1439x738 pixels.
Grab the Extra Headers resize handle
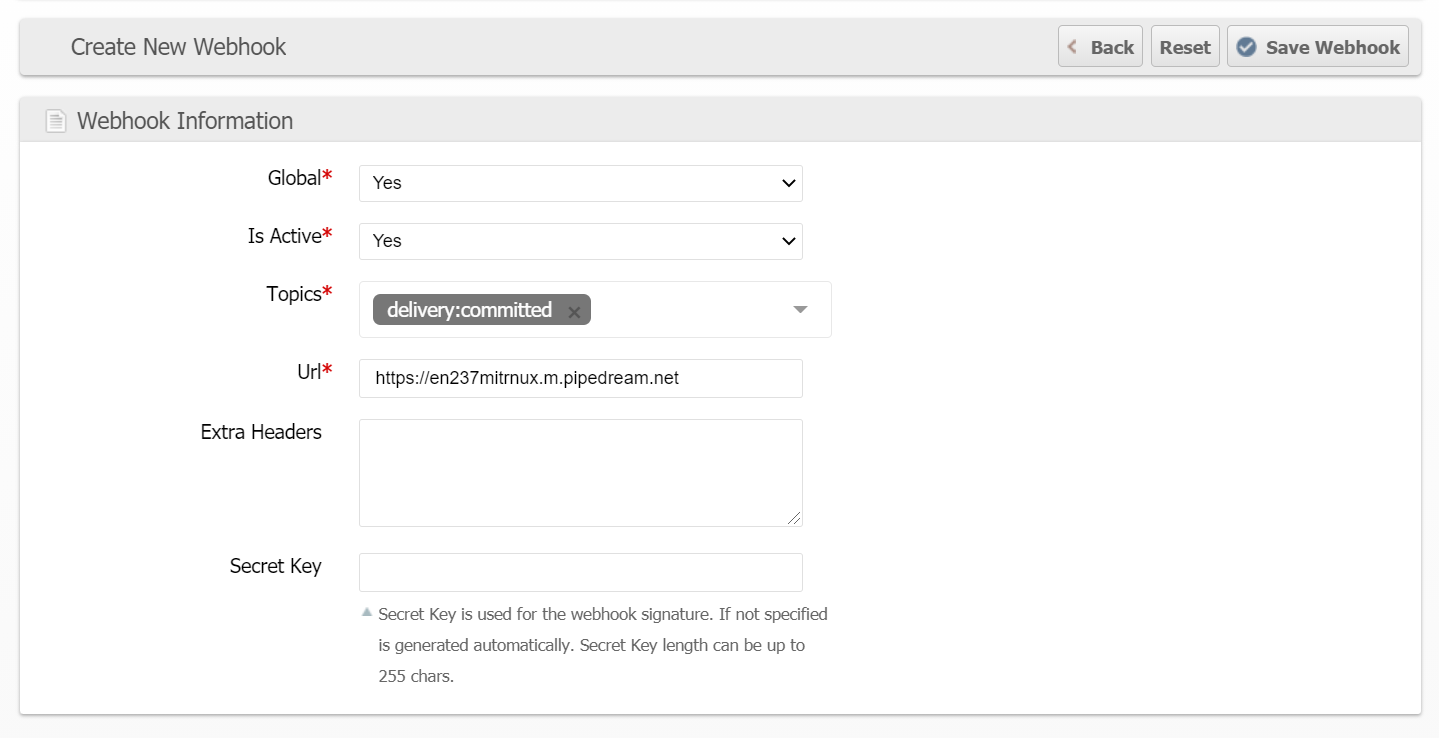pyautogui.click(x=795, y=519)
